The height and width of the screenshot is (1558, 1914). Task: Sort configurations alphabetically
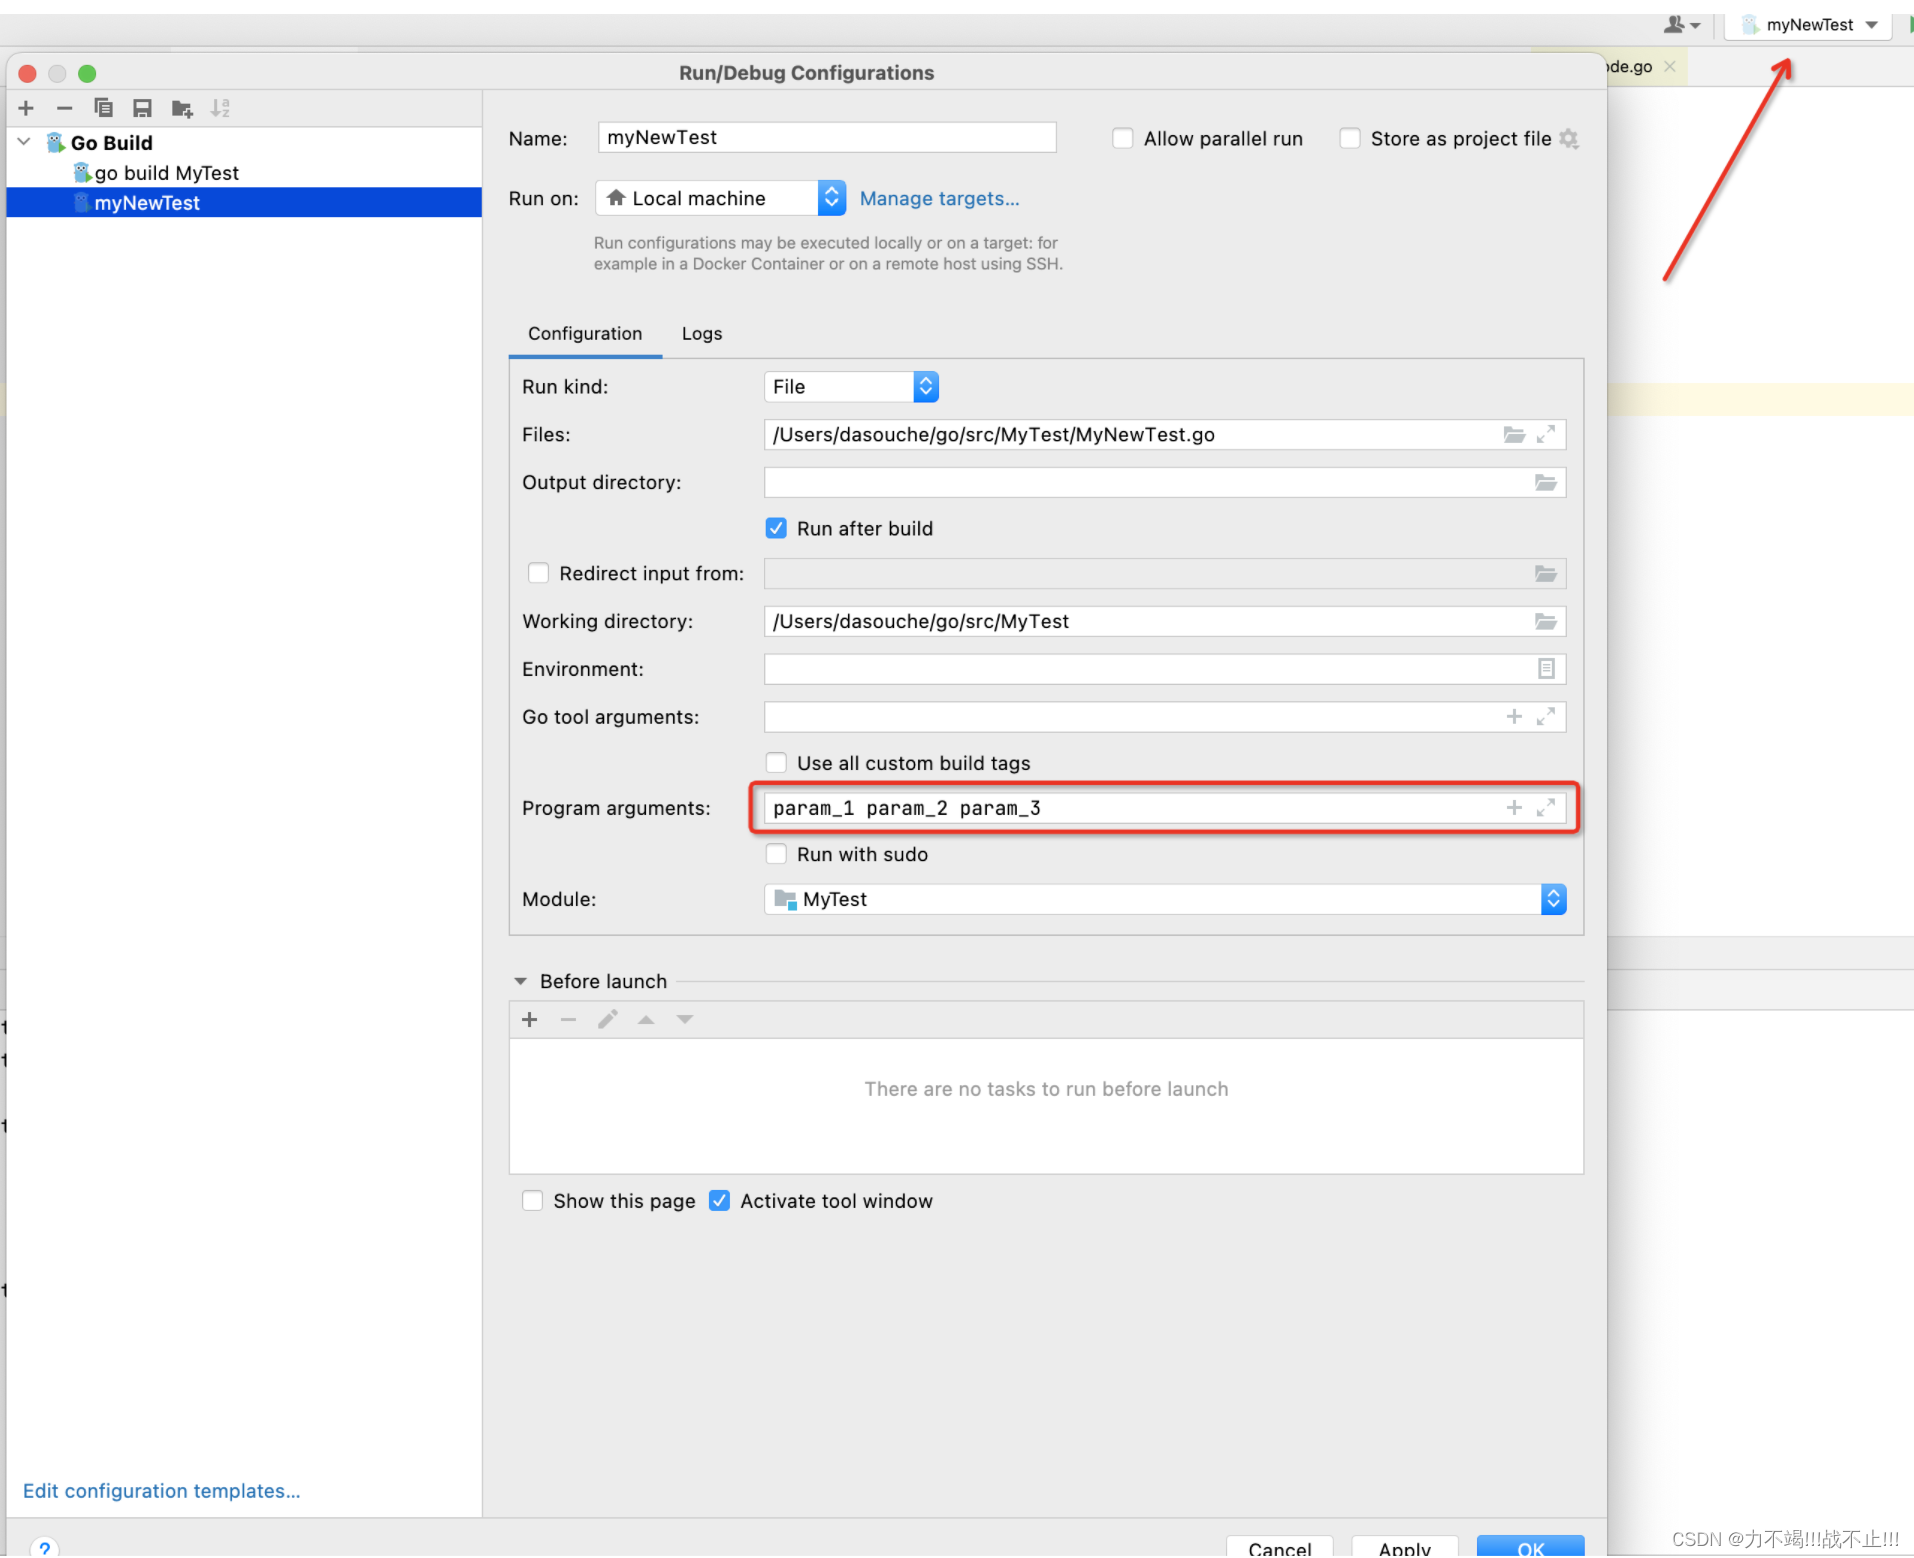(x=220, y=108)
